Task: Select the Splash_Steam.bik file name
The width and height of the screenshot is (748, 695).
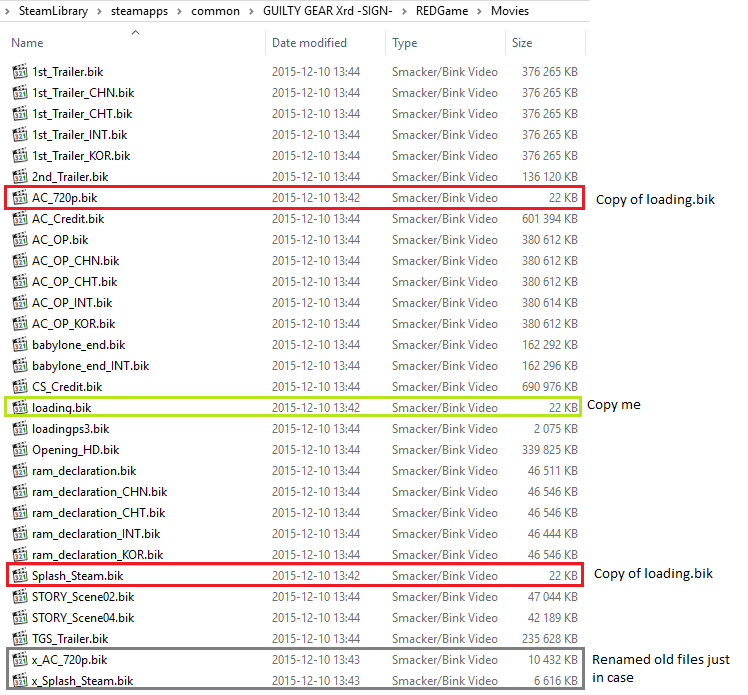Action: coord(77,576)
